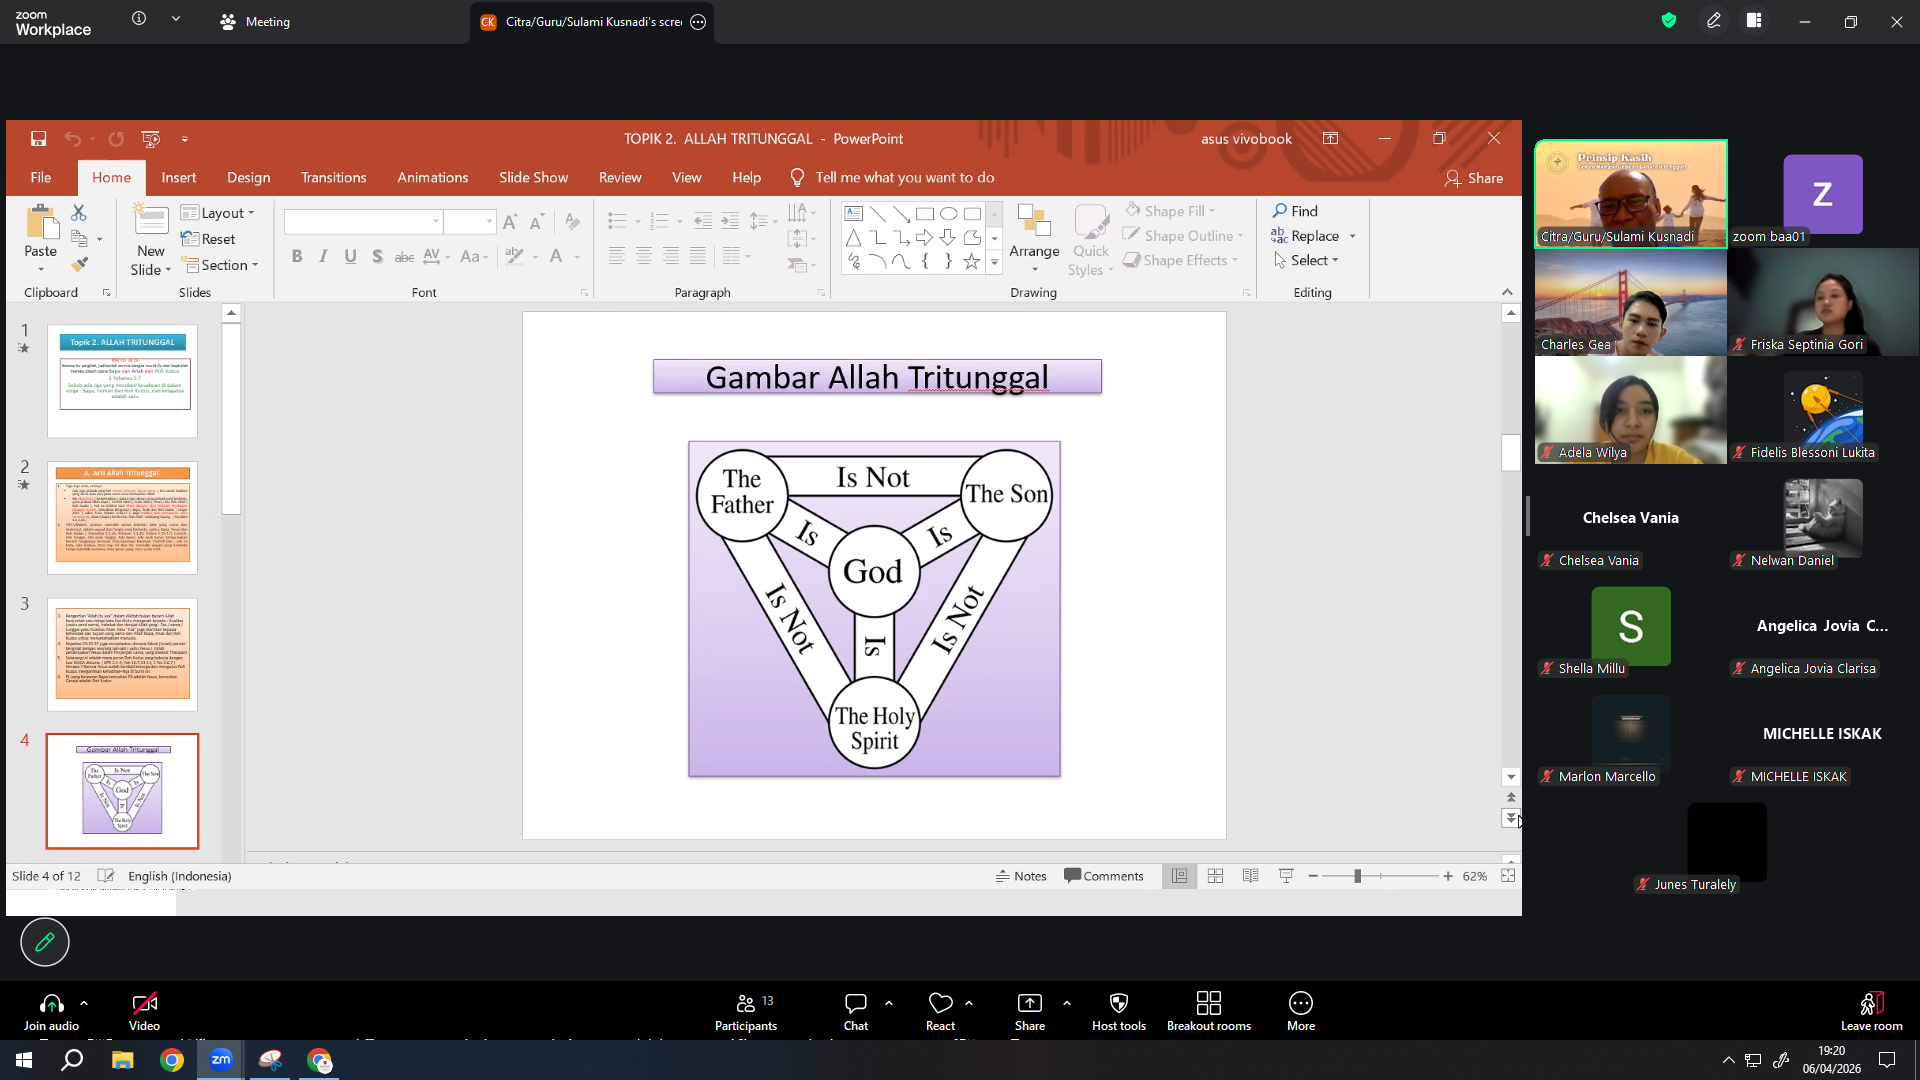Viewport: 1920px width, 1080px height.
Task: Toggle text Shadow formatting
Action: [x=377, y=256]
